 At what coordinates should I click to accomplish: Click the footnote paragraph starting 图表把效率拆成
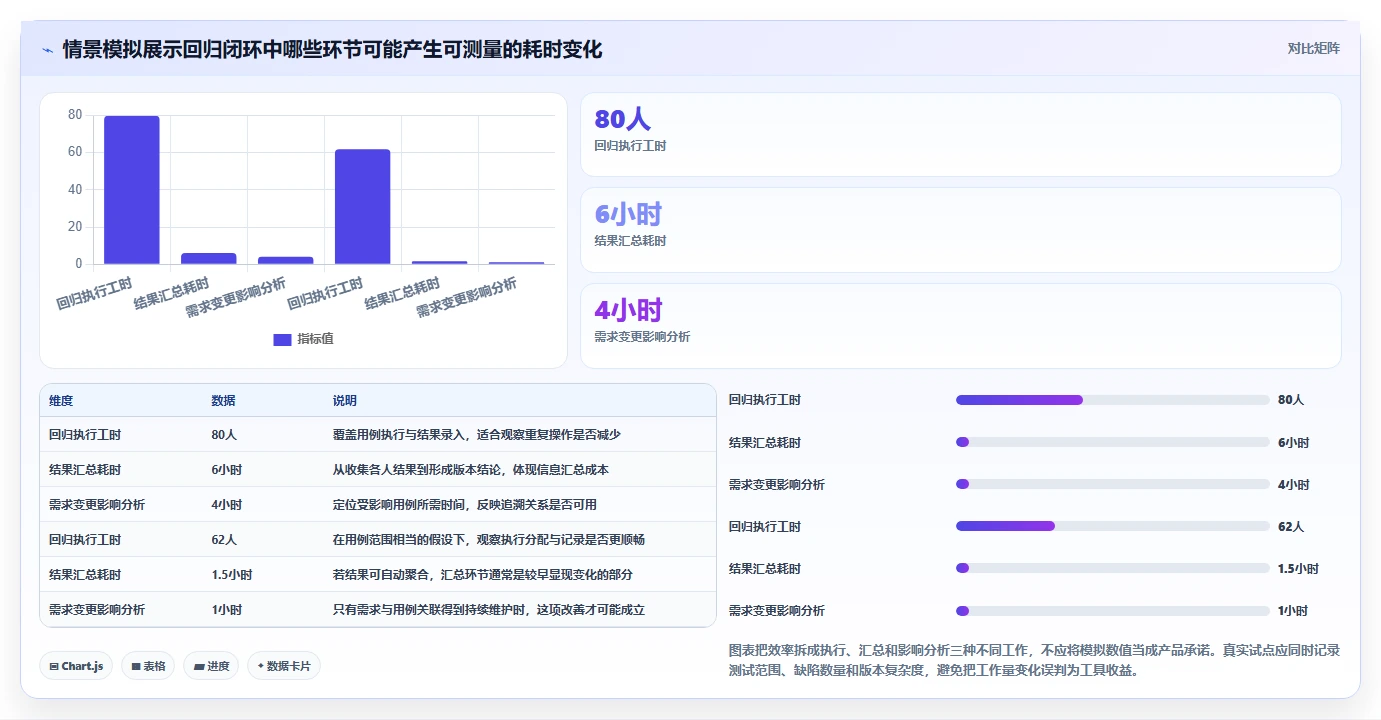pyautogui.click(x=1034, y=660)
